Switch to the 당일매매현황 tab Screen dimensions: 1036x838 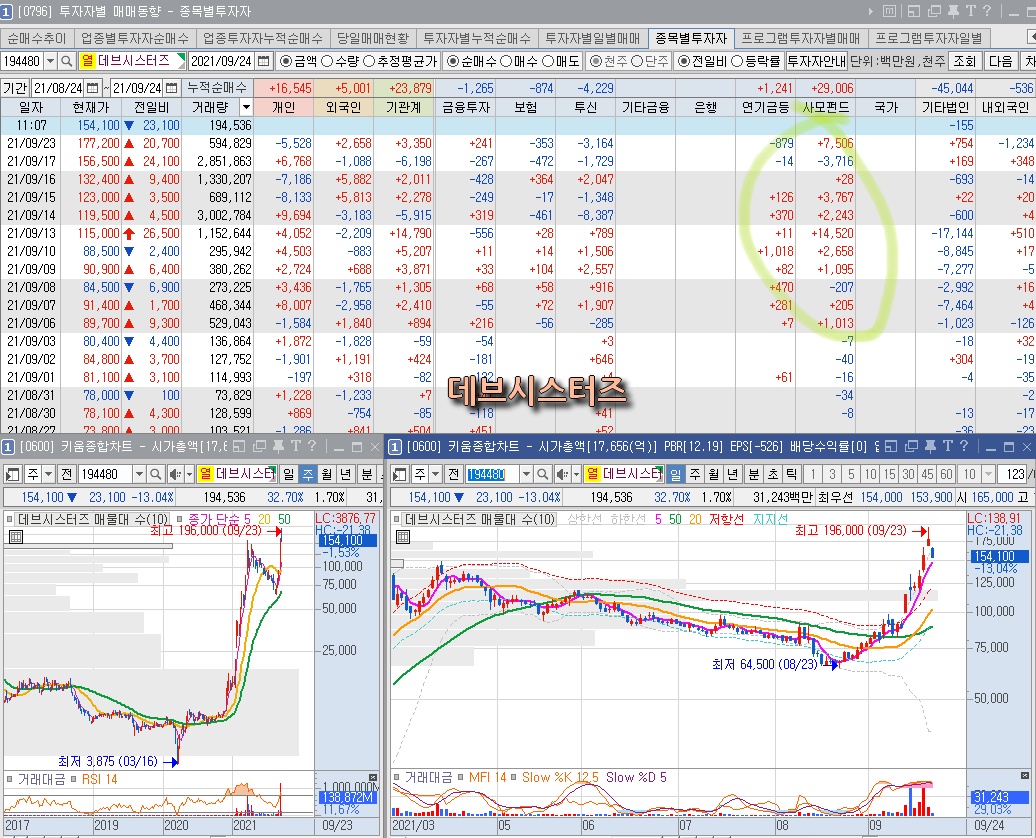[x=373, y=38]
